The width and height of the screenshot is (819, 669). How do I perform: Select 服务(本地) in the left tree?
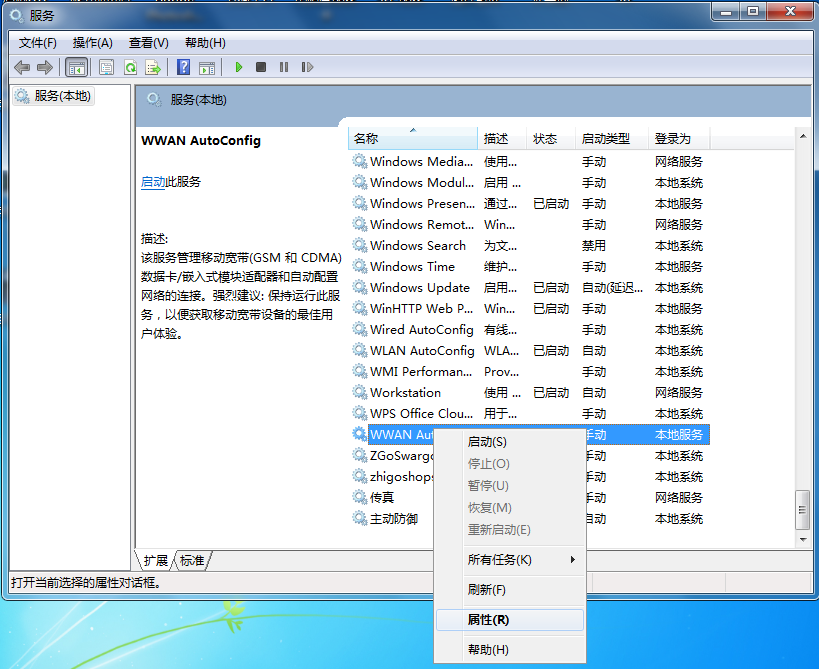tap(53, 96)
